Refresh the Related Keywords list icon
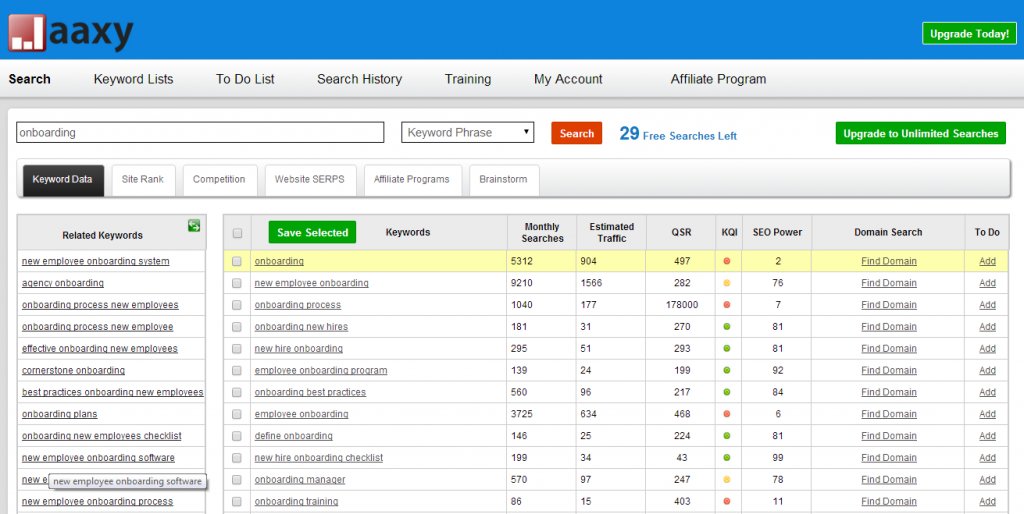1024x514 pixels. pyautogui.click(x=194, y=225)
